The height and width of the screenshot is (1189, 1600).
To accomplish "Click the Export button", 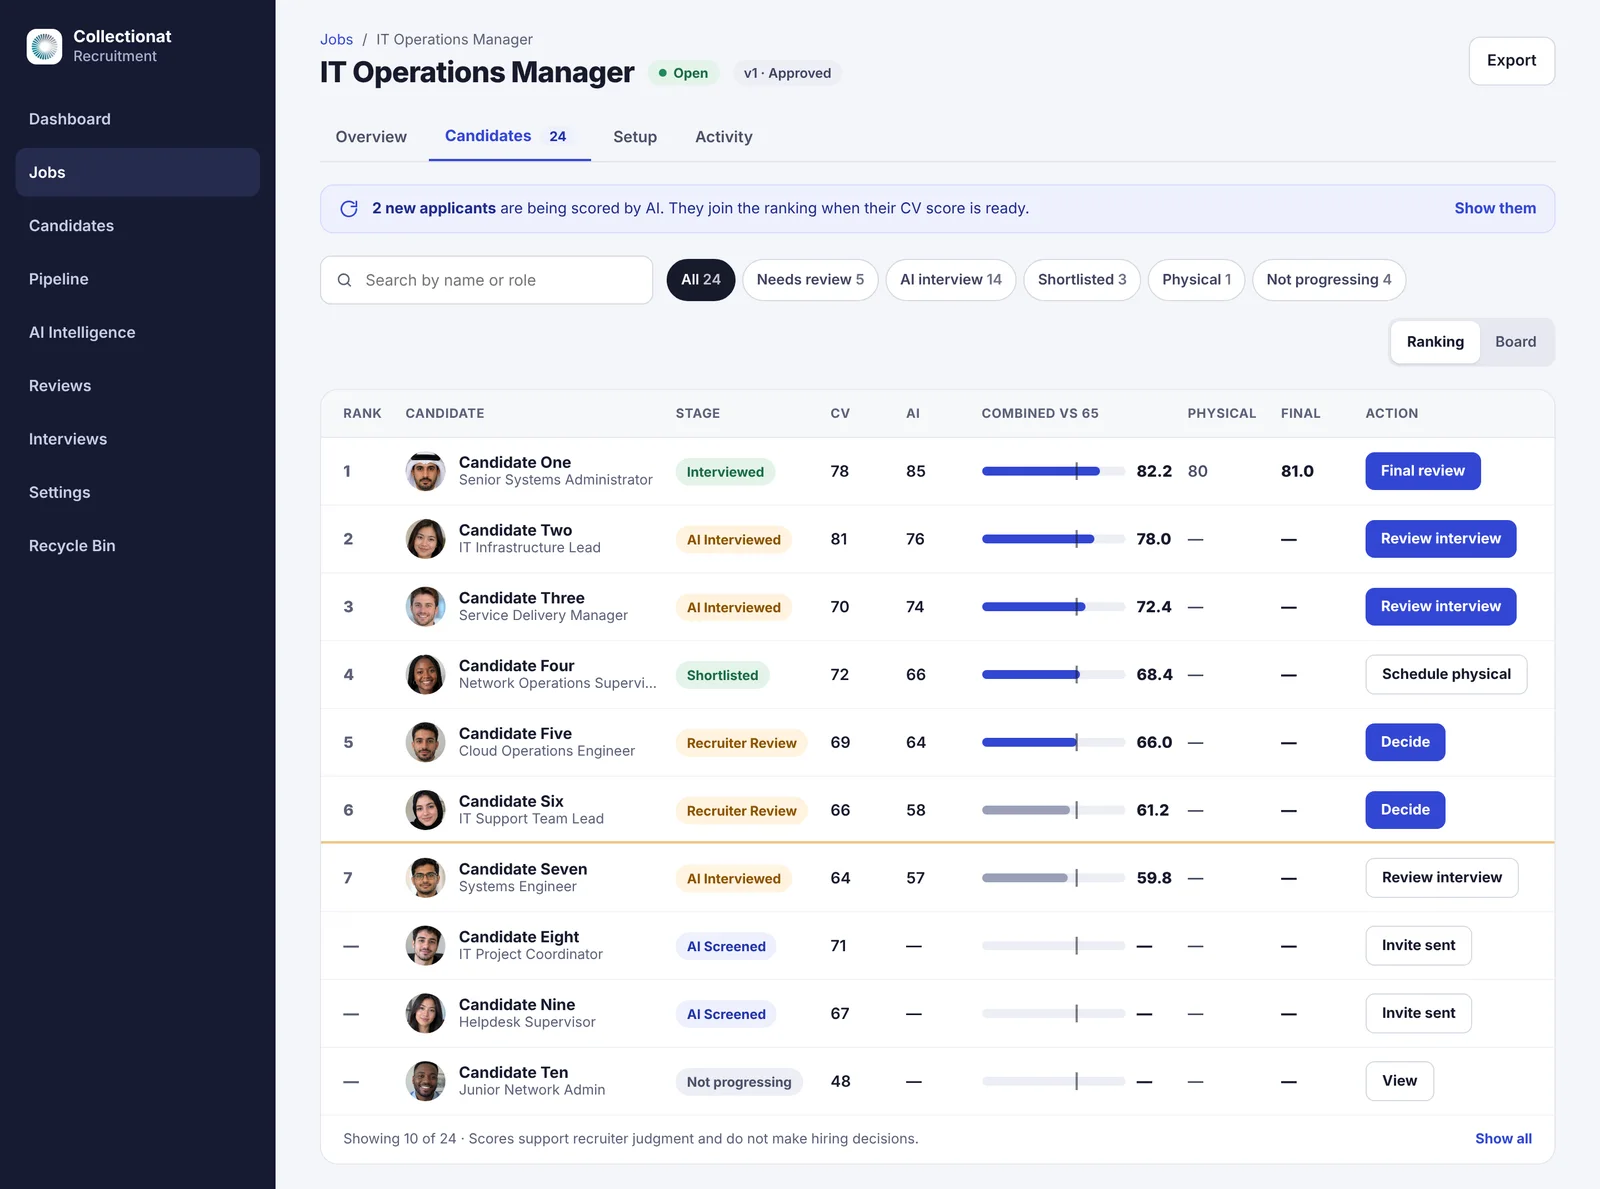I will point(1511,61).
